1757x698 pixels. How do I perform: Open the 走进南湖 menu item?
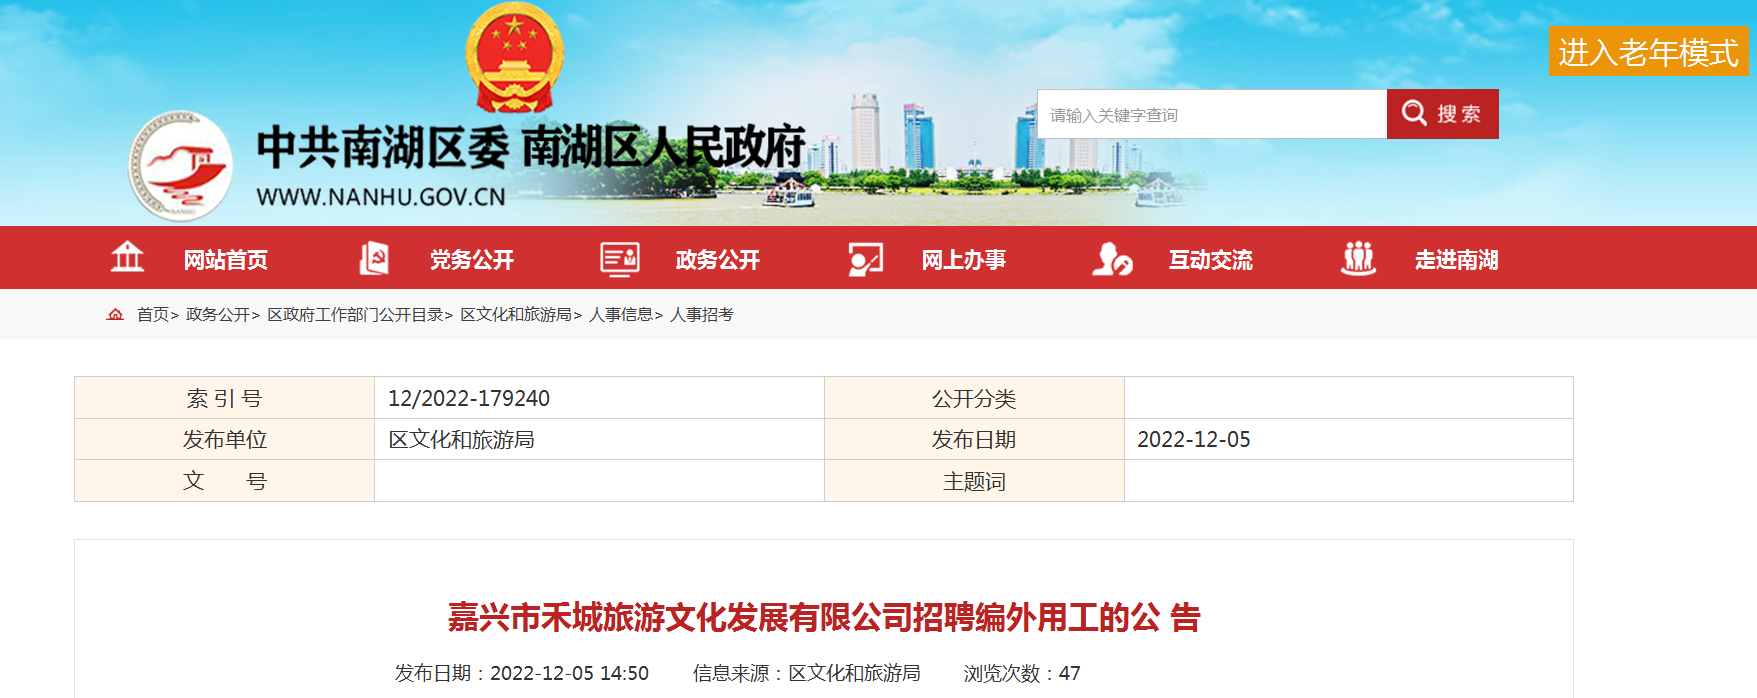pos(1457,260)
